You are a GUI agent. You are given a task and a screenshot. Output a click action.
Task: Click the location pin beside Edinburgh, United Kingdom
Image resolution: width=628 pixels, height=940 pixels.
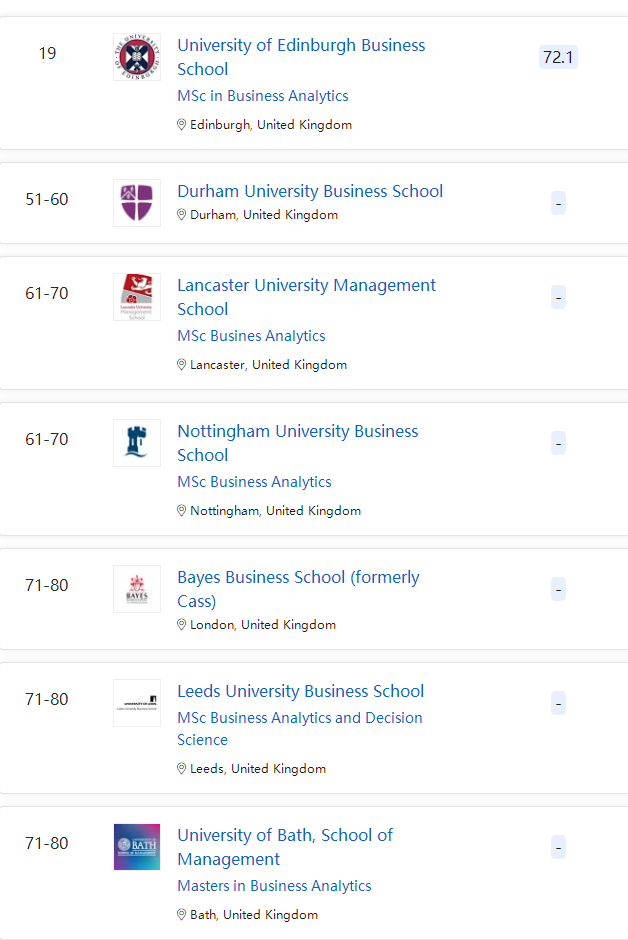click(x=182, y=125)
